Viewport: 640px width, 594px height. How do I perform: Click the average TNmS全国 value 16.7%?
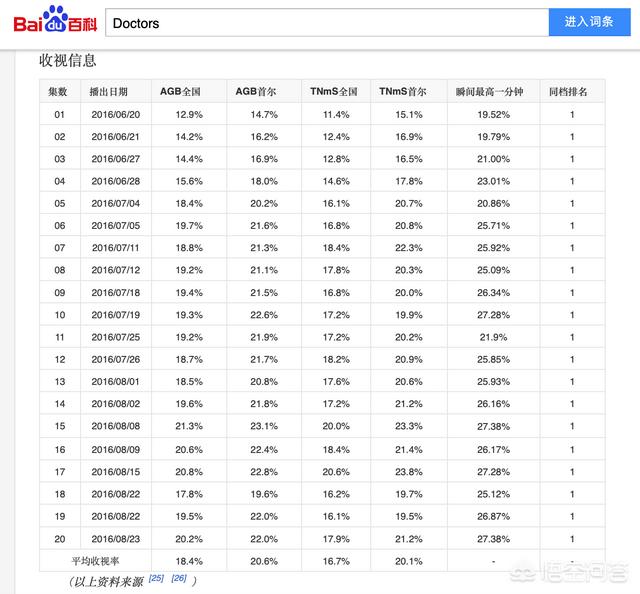point(336,561)
